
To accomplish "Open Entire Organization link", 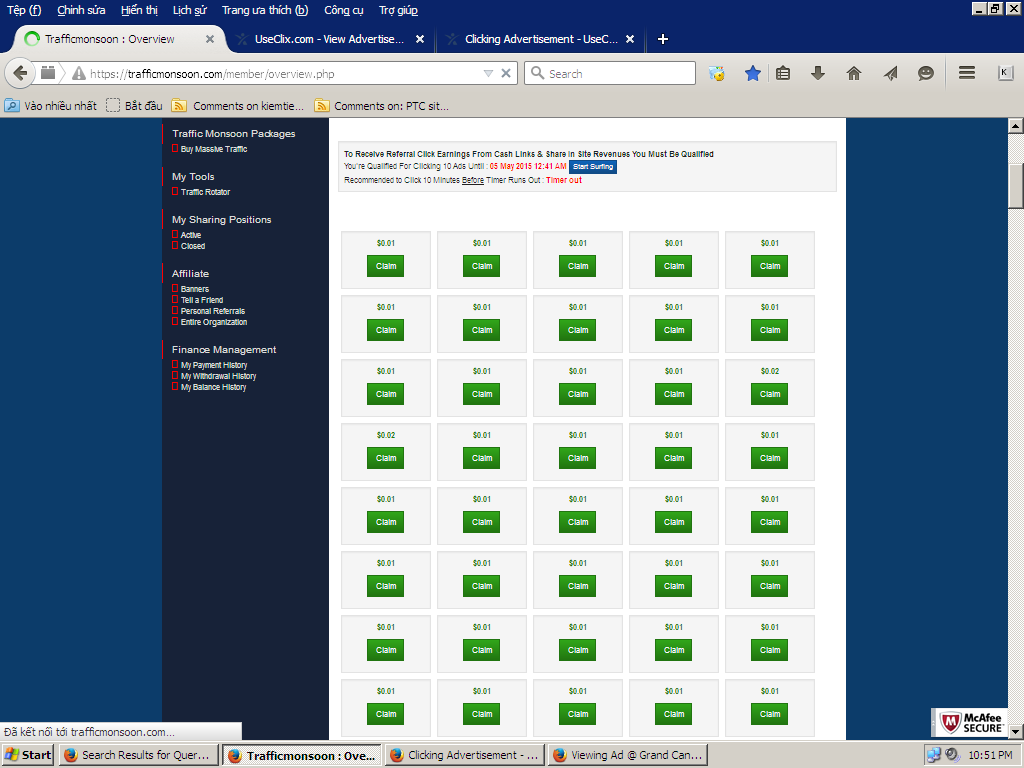I will click(214, 322).
